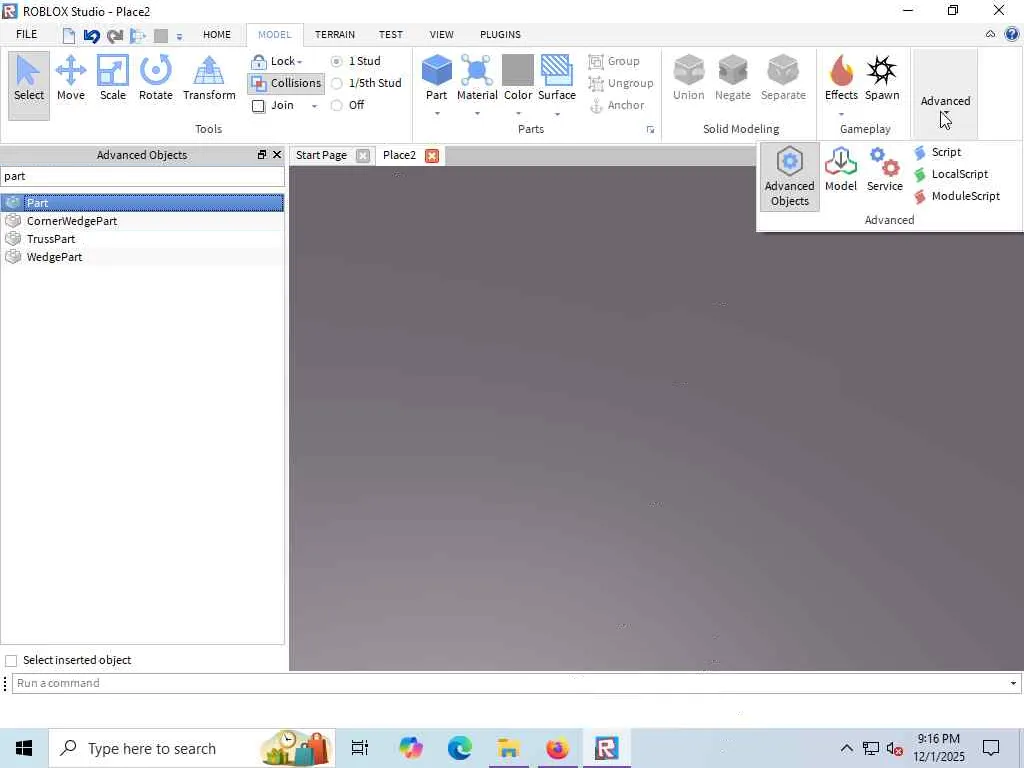Open the command bar history dropdown
1024x768 pixels.
[1013, 684]
